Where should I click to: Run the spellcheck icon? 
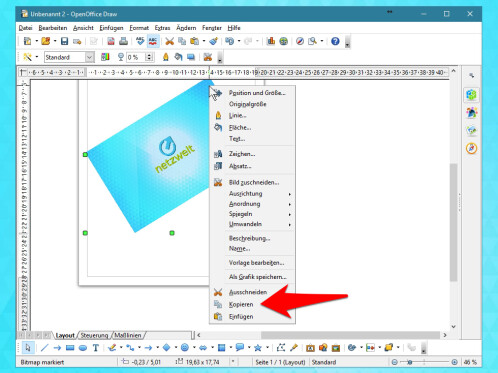click(x=140, y=41)
